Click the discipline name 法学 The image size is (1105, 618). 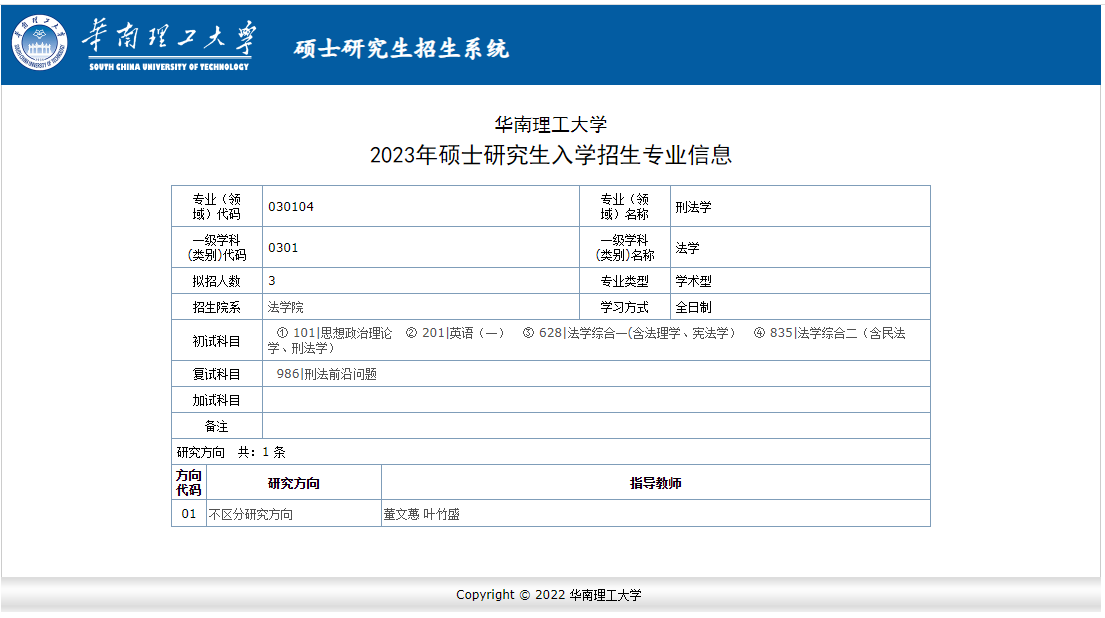click(x=687, y=248)
